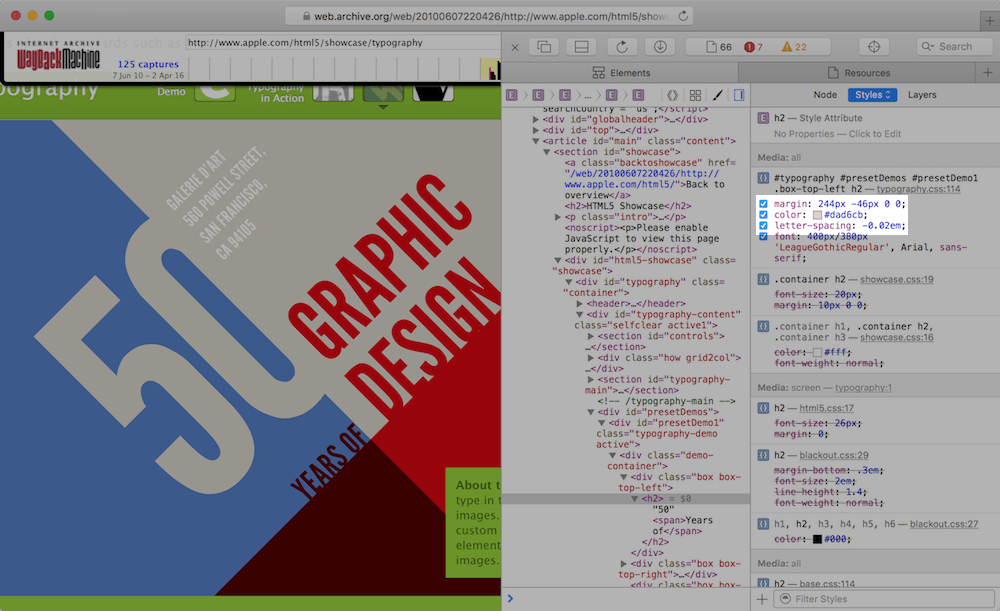Add a new style rule with plus
Viewport: 1000px width, 611px height.
click(762, 599)
